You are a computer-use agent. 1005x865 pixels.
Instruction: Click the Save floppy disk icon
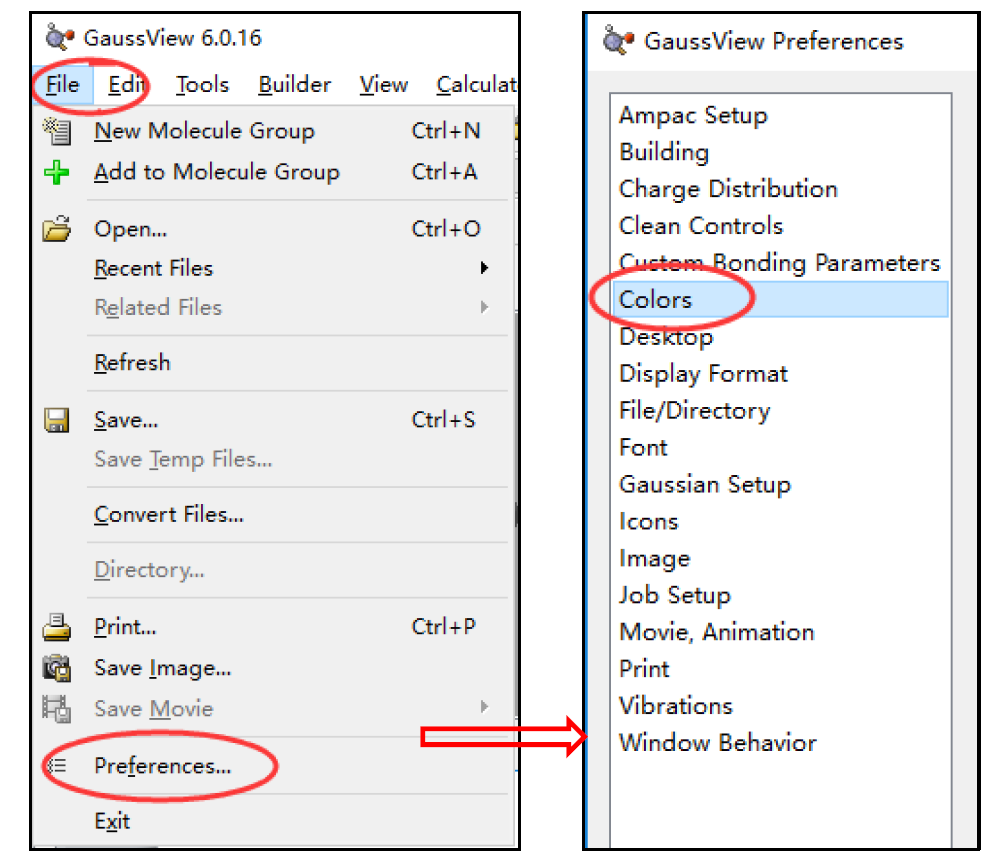[x=57, y=420]
